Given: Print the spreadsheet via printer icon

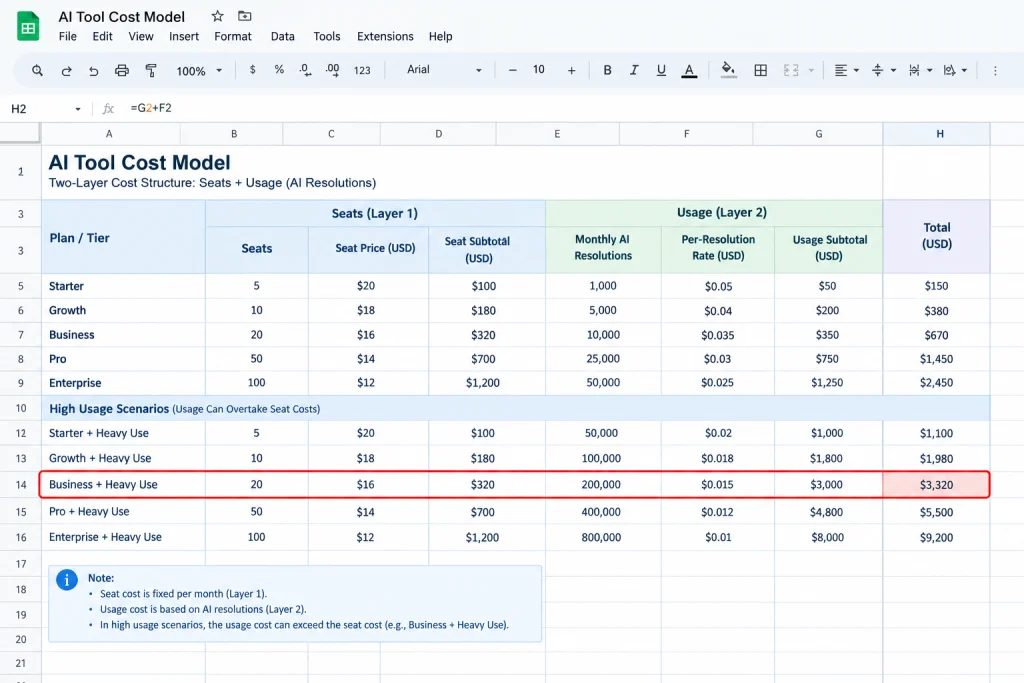Looking at the screenshot, I should tap(121, 71).
